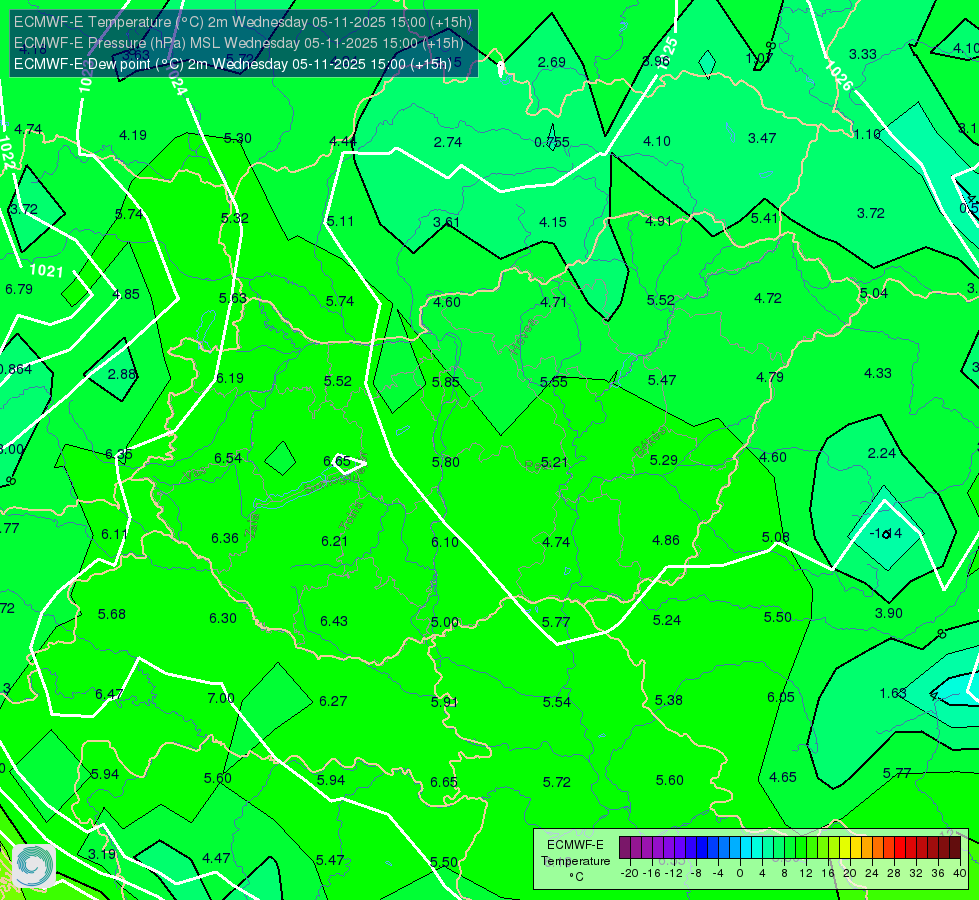
Task: Click the 5.91 temperature value
Action: [445, 702]
